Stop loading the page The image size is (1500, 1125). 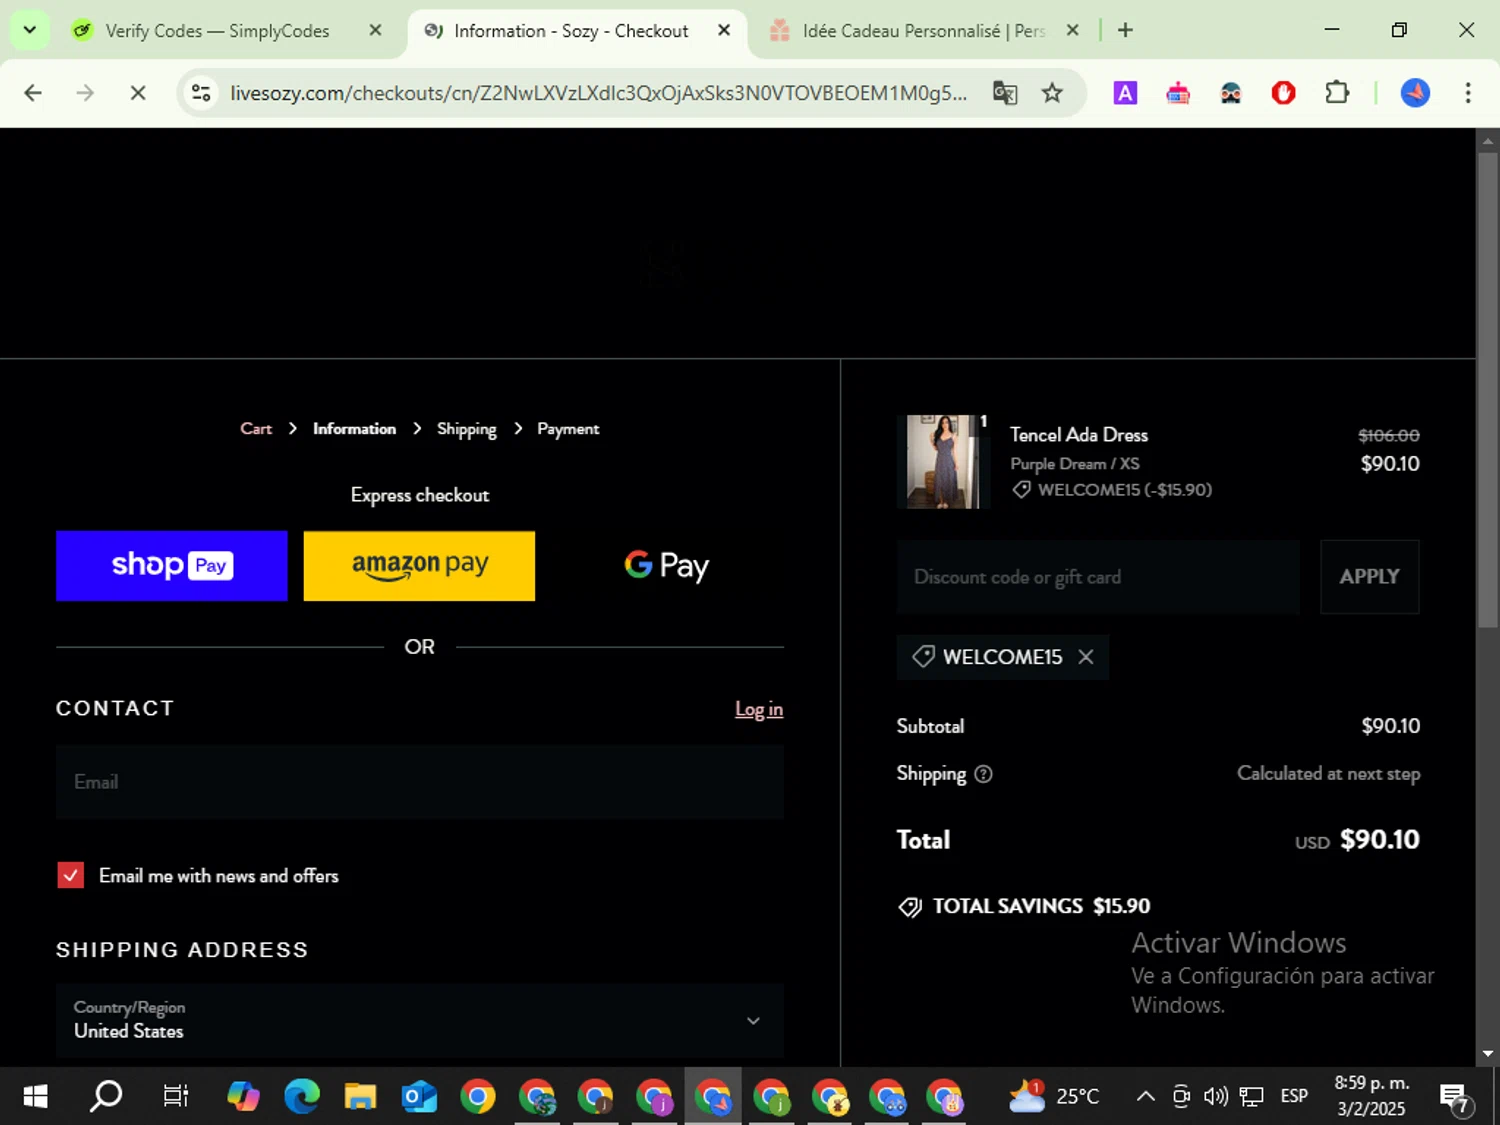click(x=138, y=93)
